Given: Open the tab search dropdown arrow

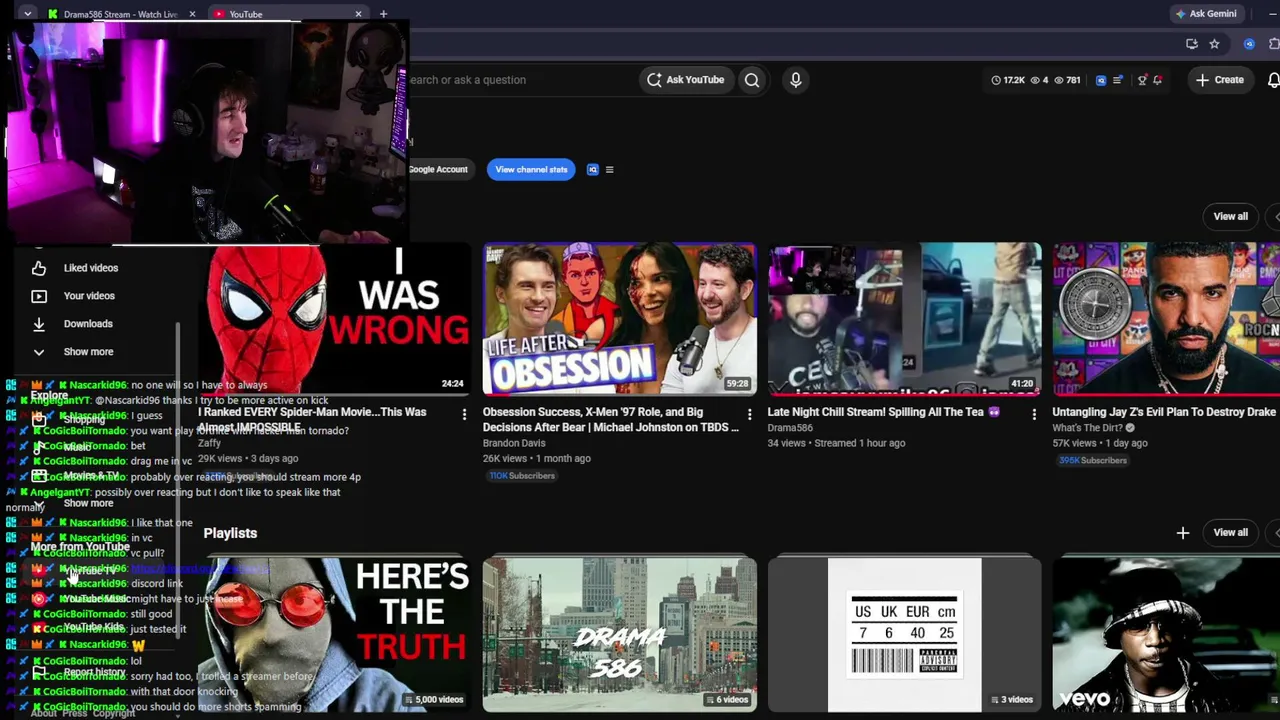Looking at the screenshot, I should (27, 14).
